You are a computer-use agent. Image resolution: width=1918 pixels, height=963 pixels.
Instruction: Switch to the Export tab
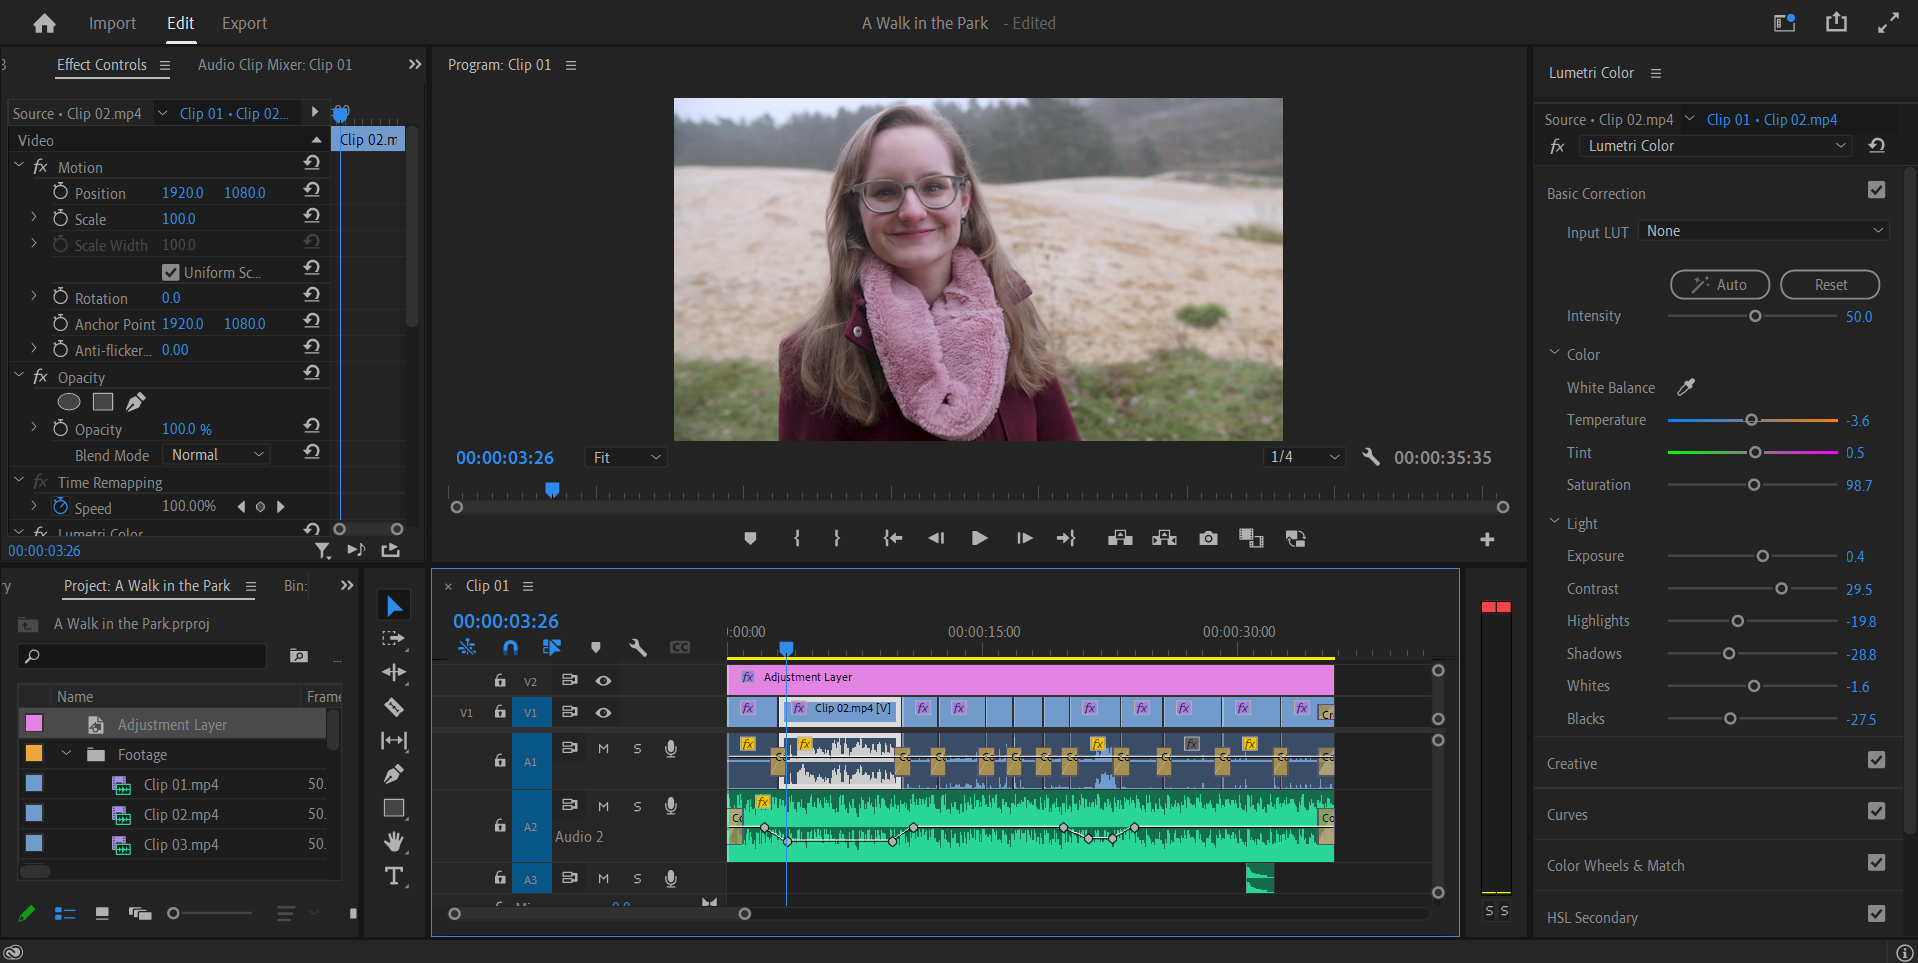pyautogui.click(x=244, y=23)
